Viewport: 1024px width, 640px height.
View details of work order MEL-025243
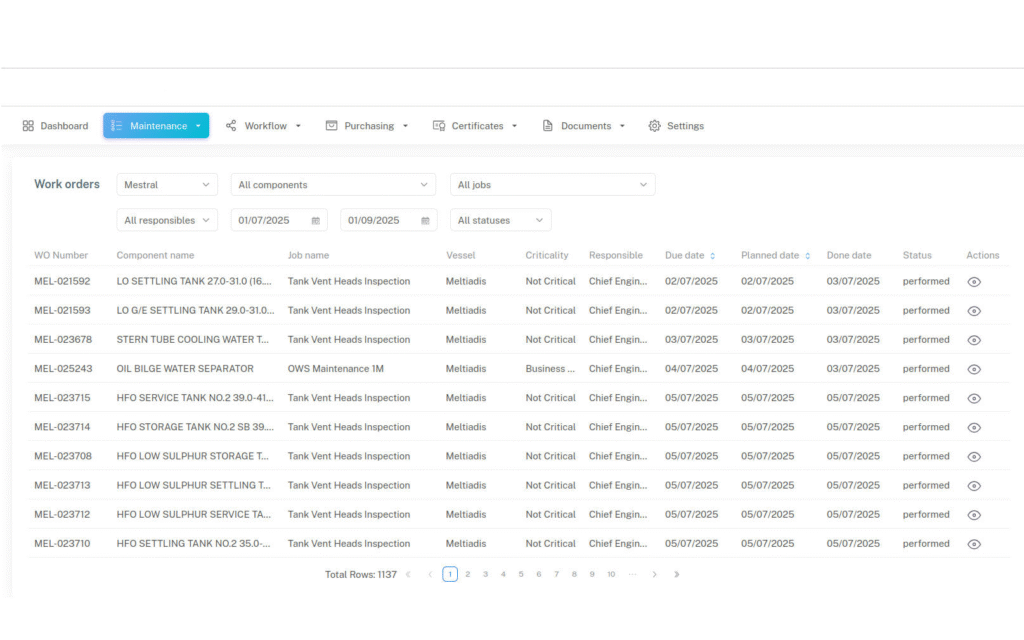pos(974,369)
